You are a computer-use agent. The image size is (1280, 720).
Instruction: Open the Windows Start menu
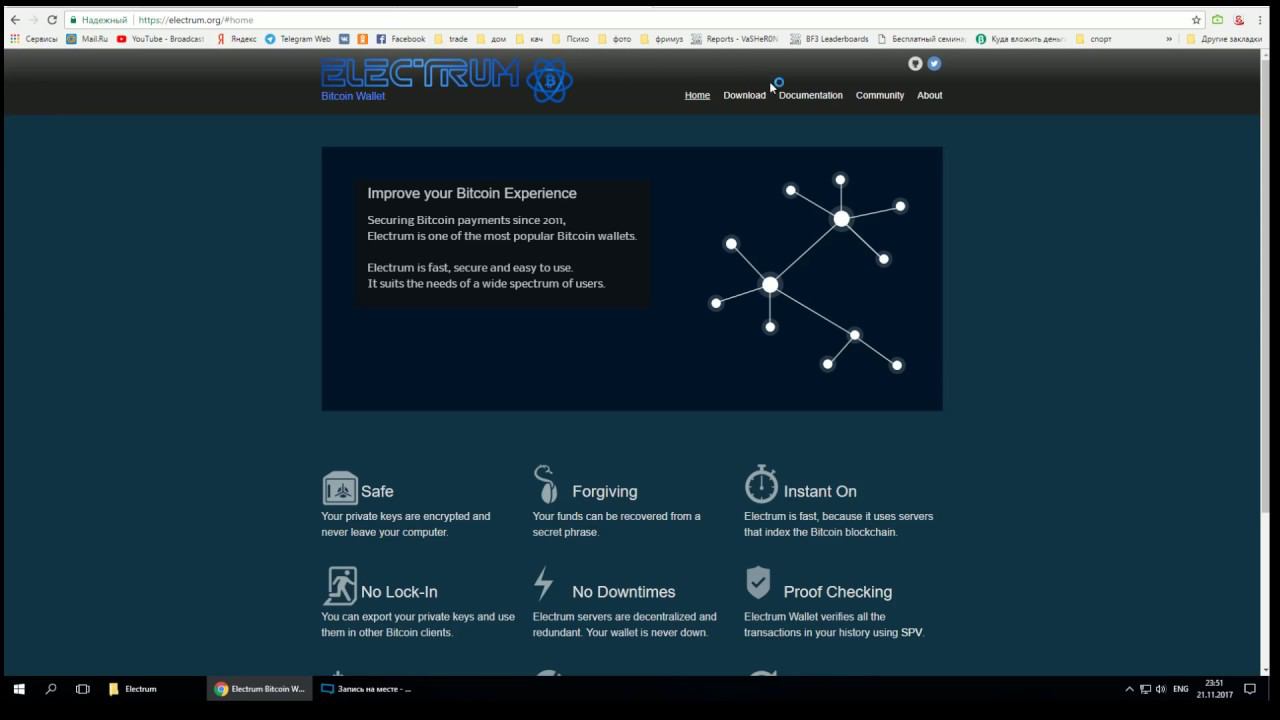pyautogui.click(x=18, y=689)
